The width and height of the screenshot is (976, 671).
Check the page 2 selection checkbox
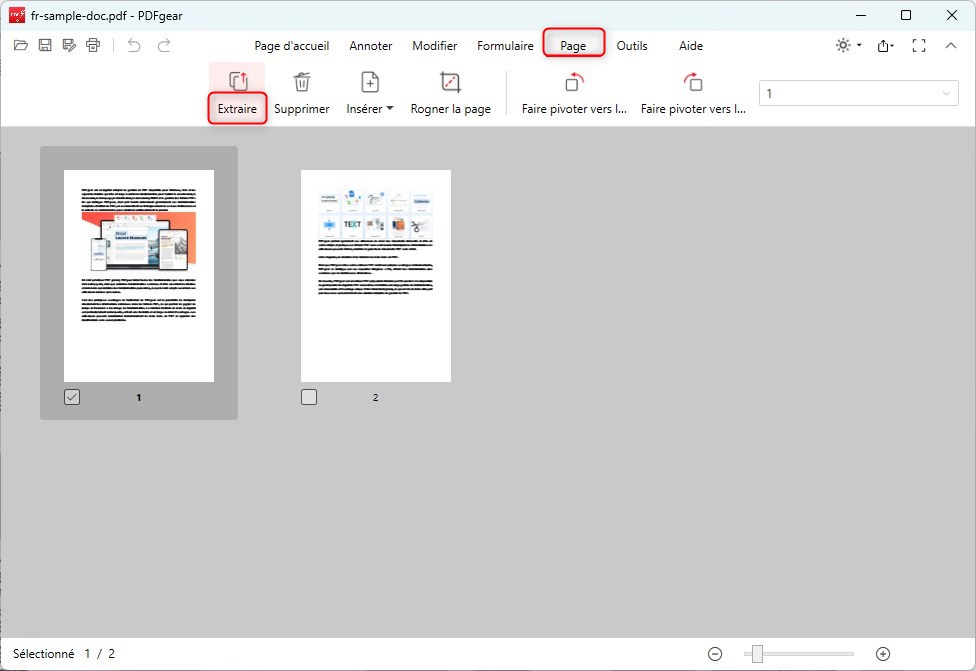308,396
